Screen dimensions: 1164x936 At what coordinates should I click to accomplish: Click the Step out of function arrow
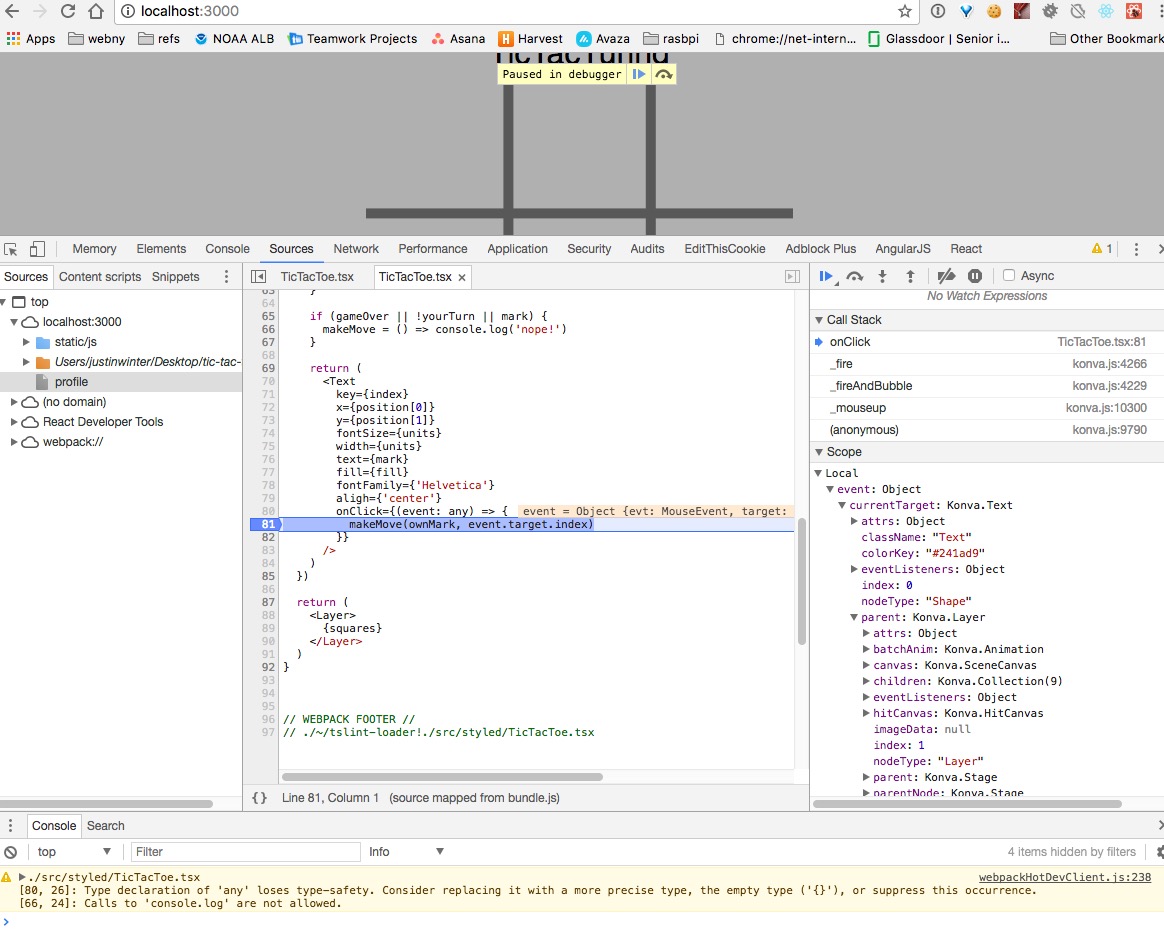pyautogui.click(x=910, y=276)
